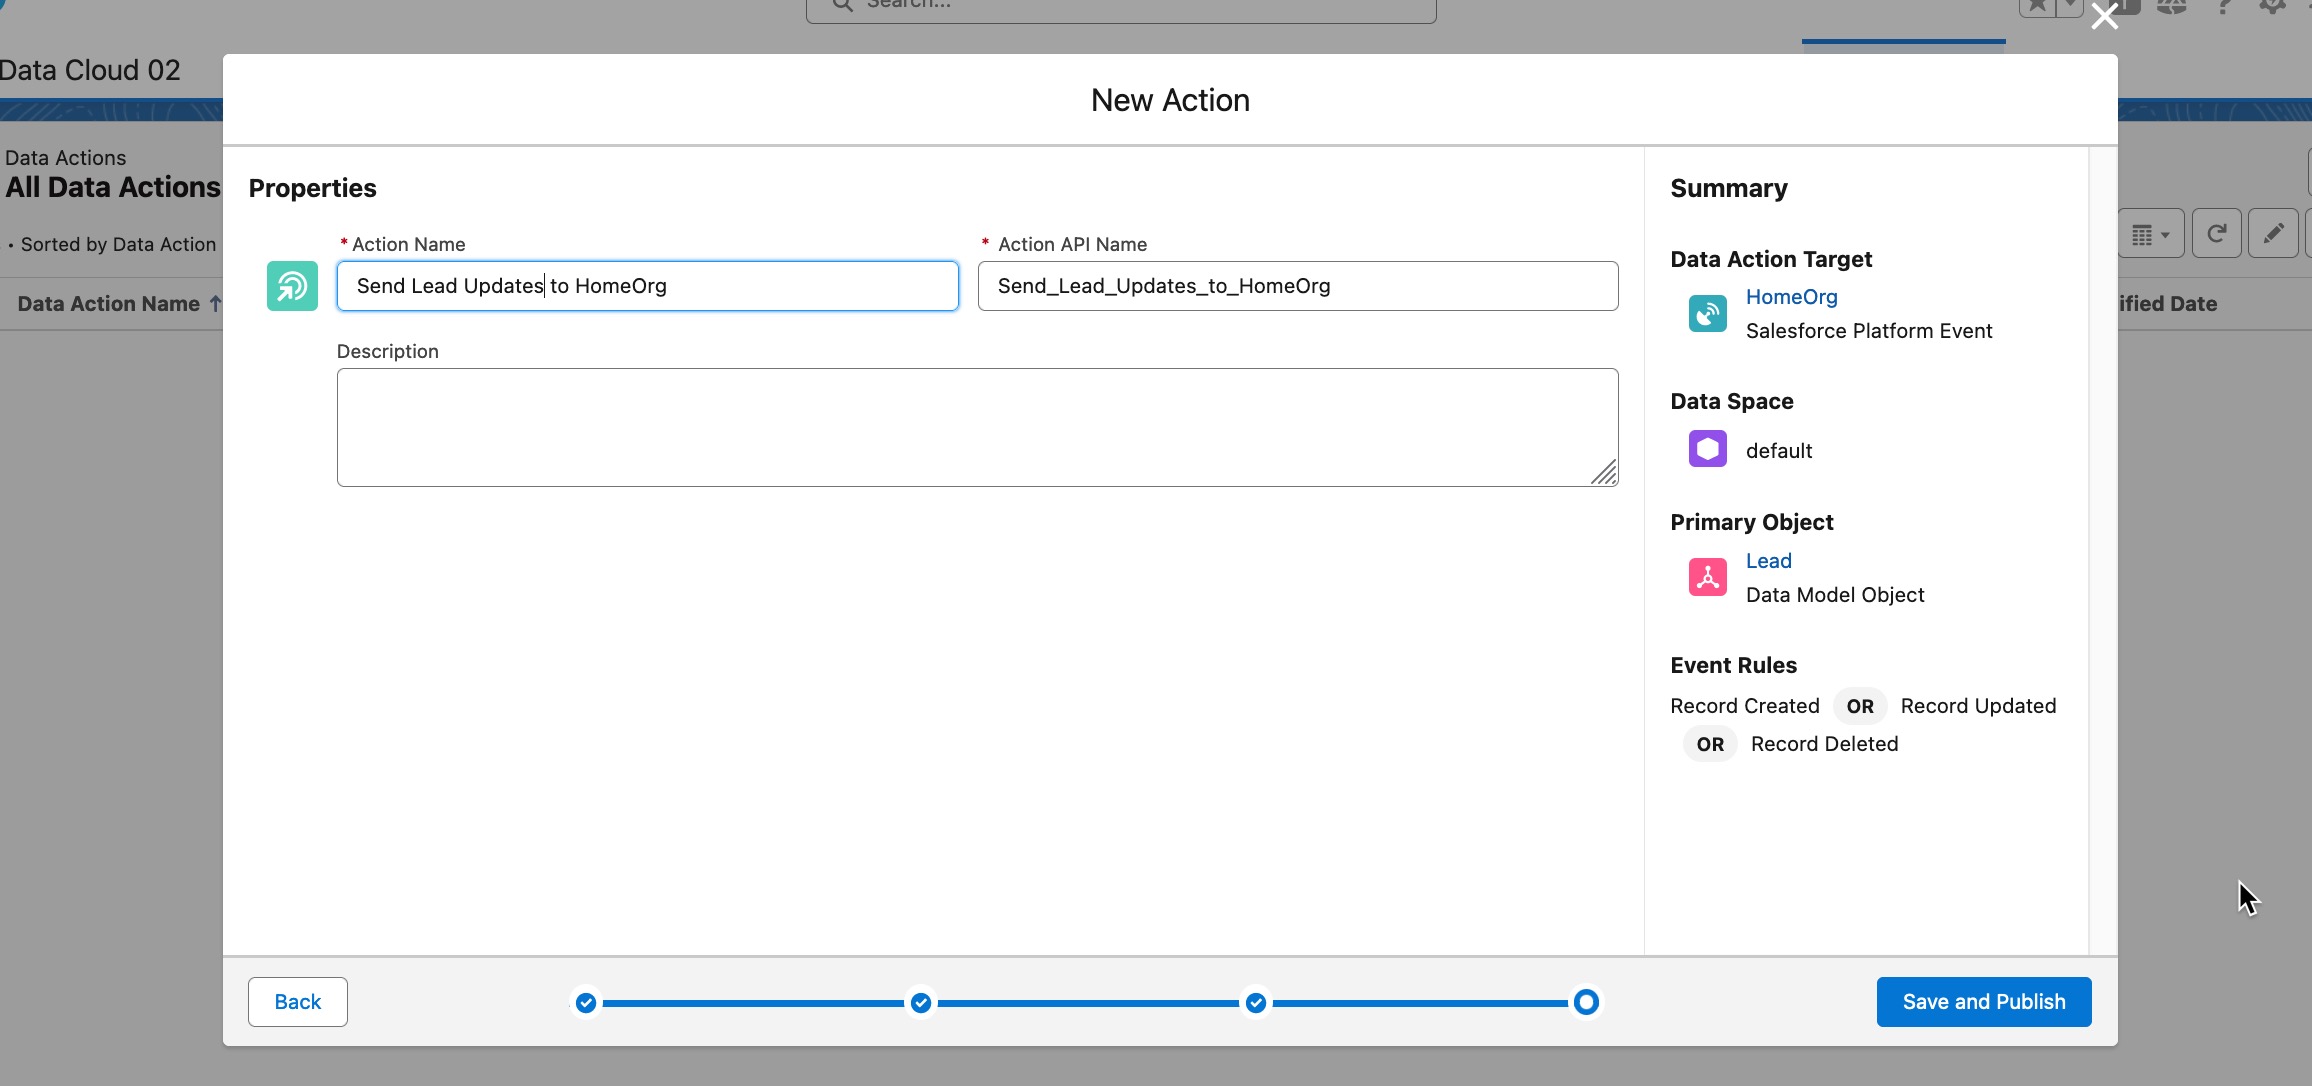Click the pencil edit list icon

click(2273, 234)
